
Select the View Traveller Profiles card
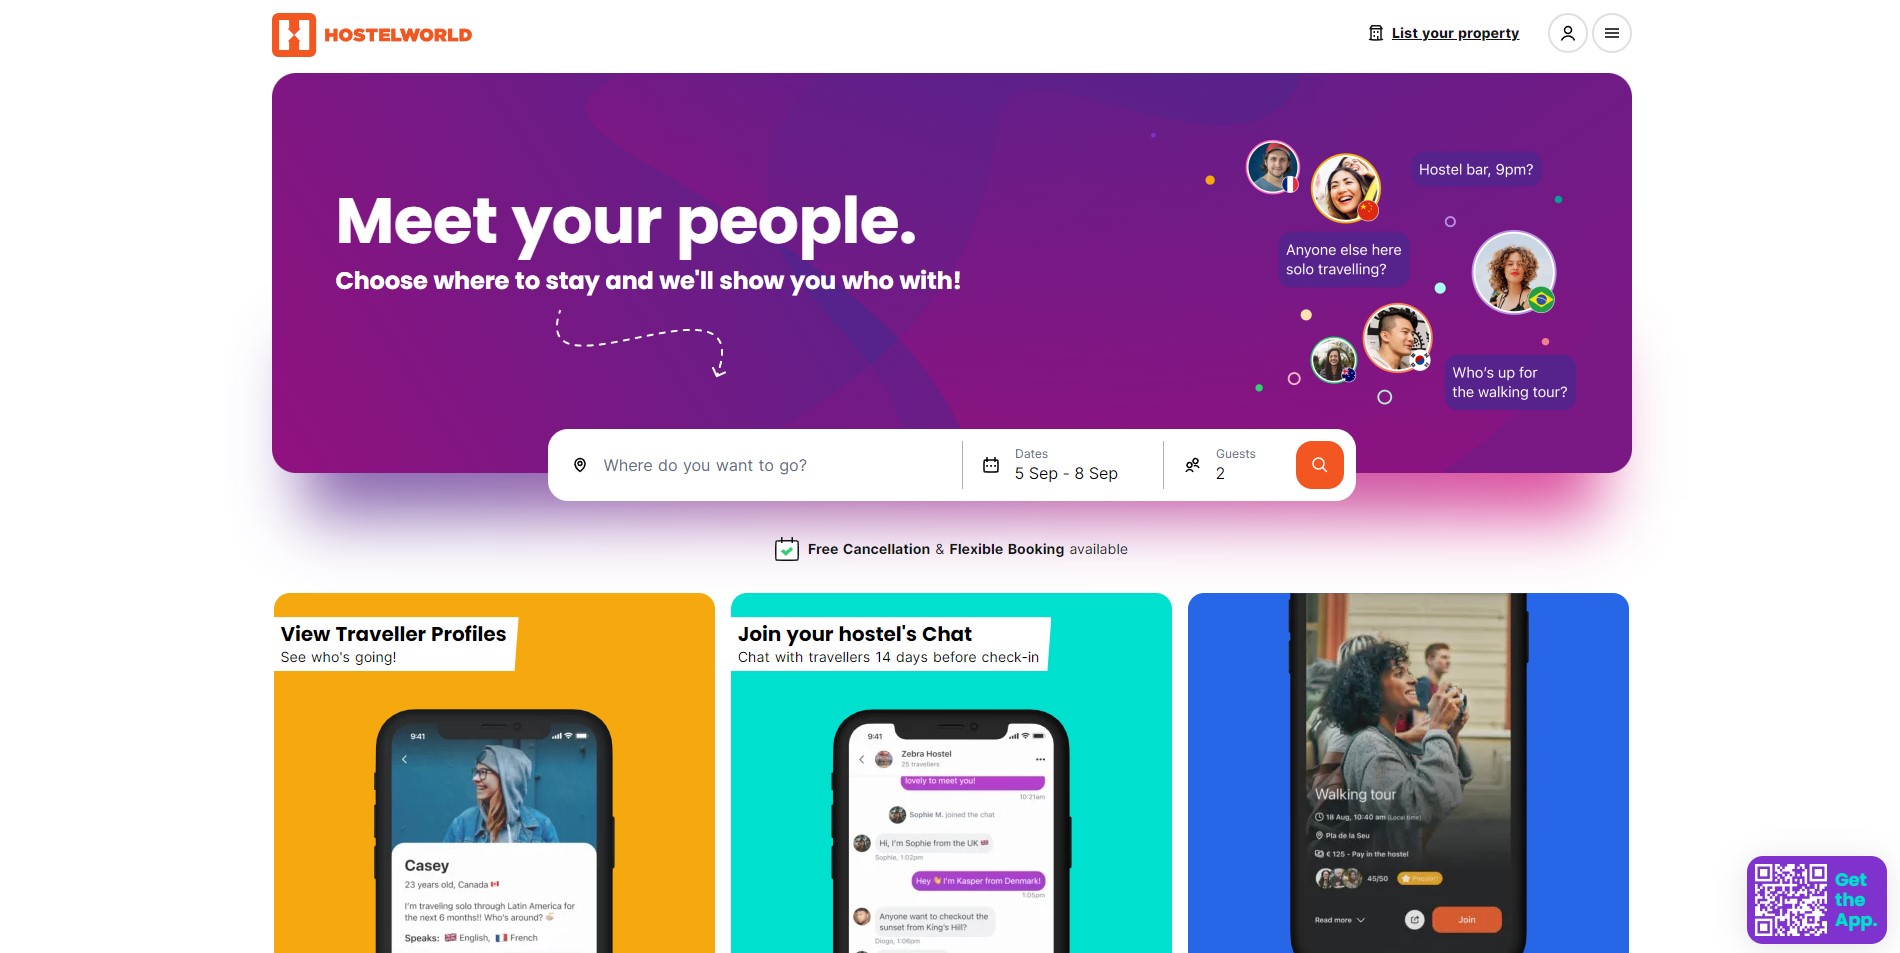pos(494,773)
